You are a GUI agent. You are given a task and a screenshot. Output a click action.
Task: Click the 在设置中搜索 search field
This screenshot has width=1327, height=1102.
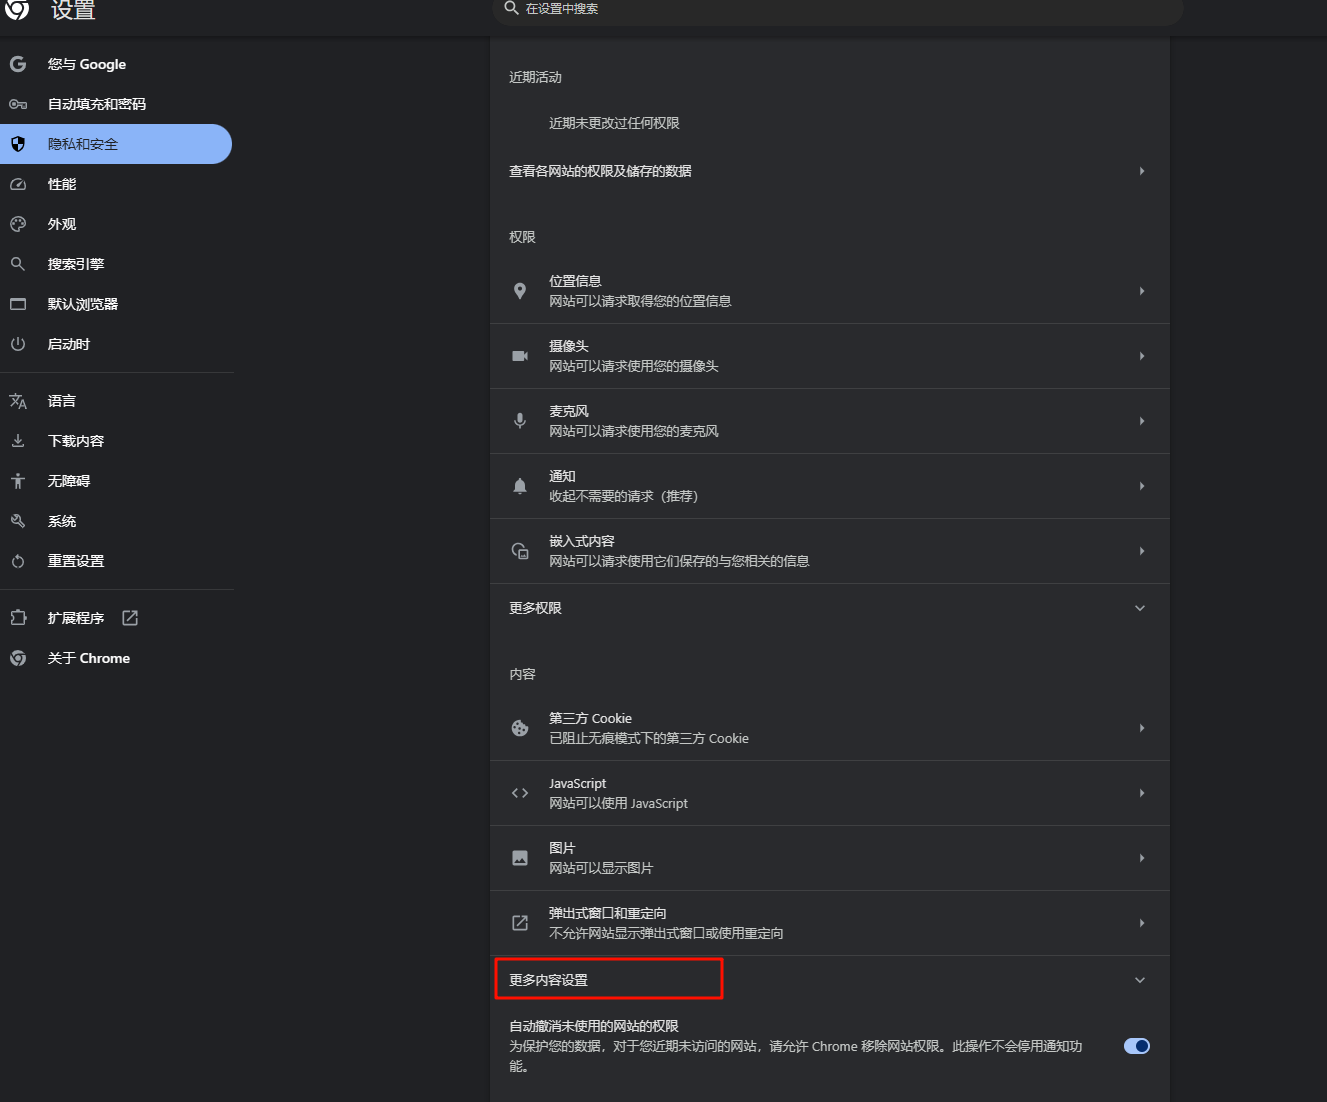(838, 9)
